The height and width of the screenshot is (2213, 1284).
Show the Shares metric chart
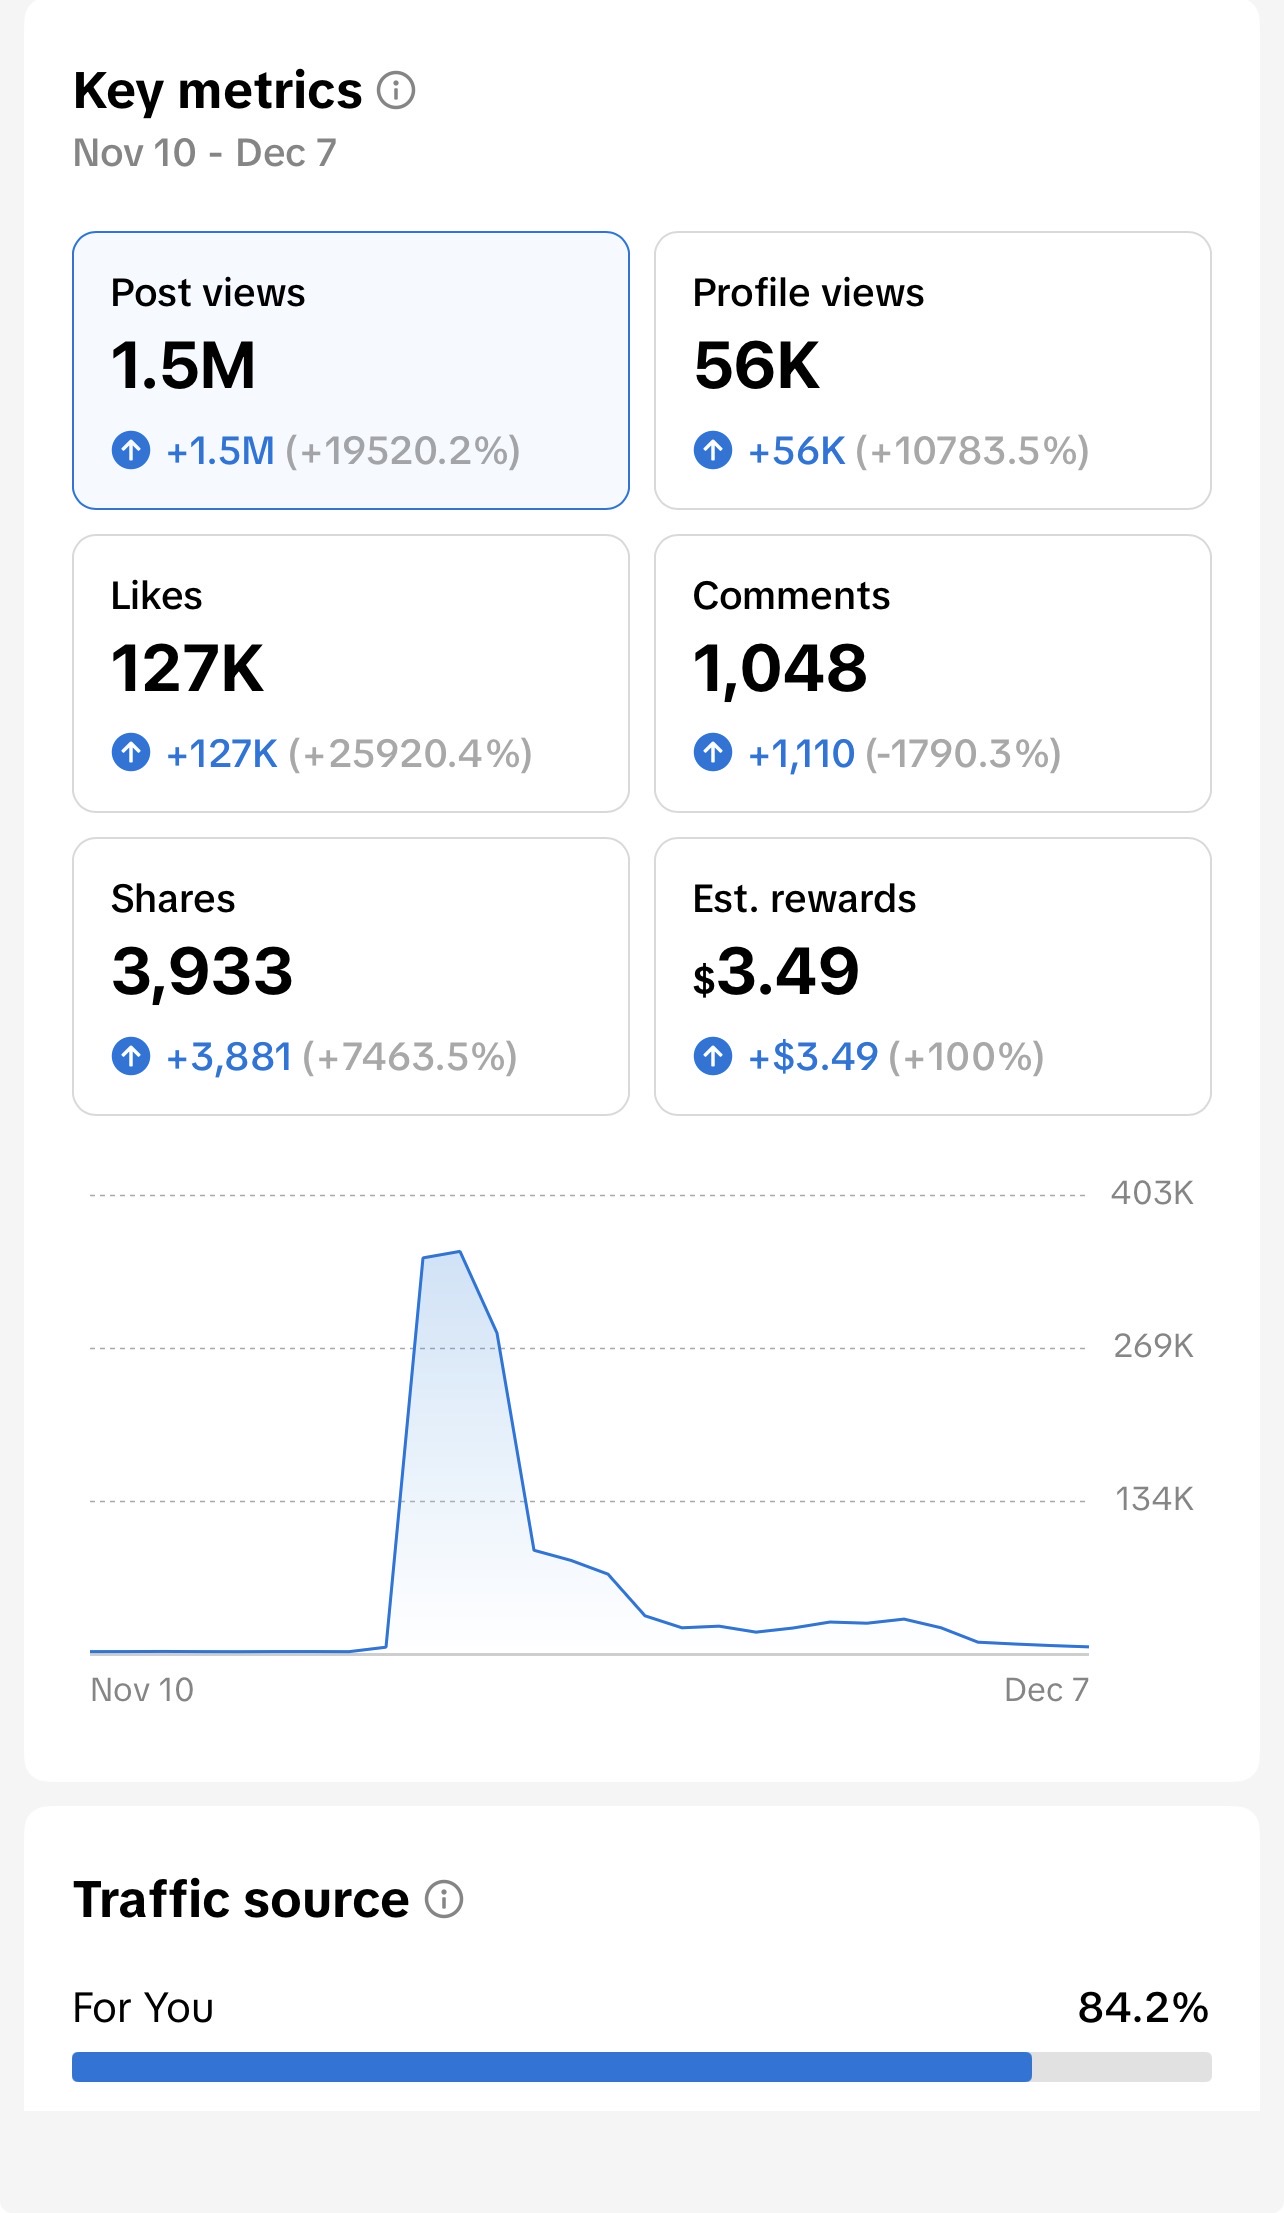[350, 976]
